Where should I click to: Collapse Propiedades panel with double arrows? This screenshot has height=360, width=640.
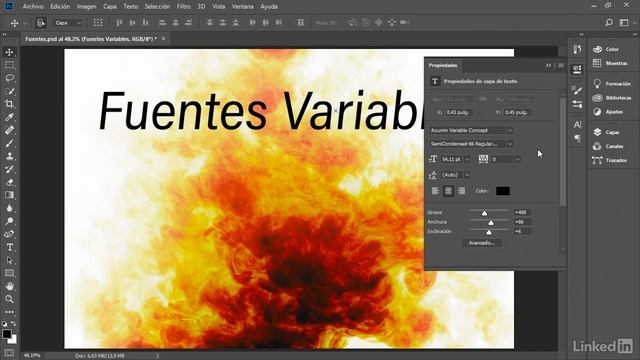pyautogui.click(x=549, y=65)
